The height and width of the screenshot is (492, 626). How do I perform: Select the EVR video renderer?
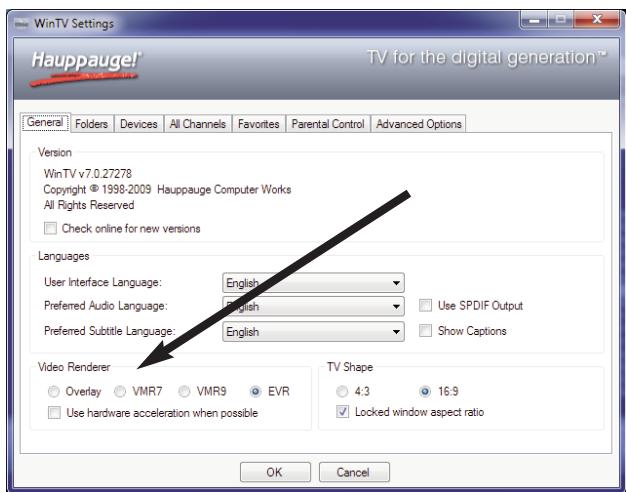coord(256,391)
